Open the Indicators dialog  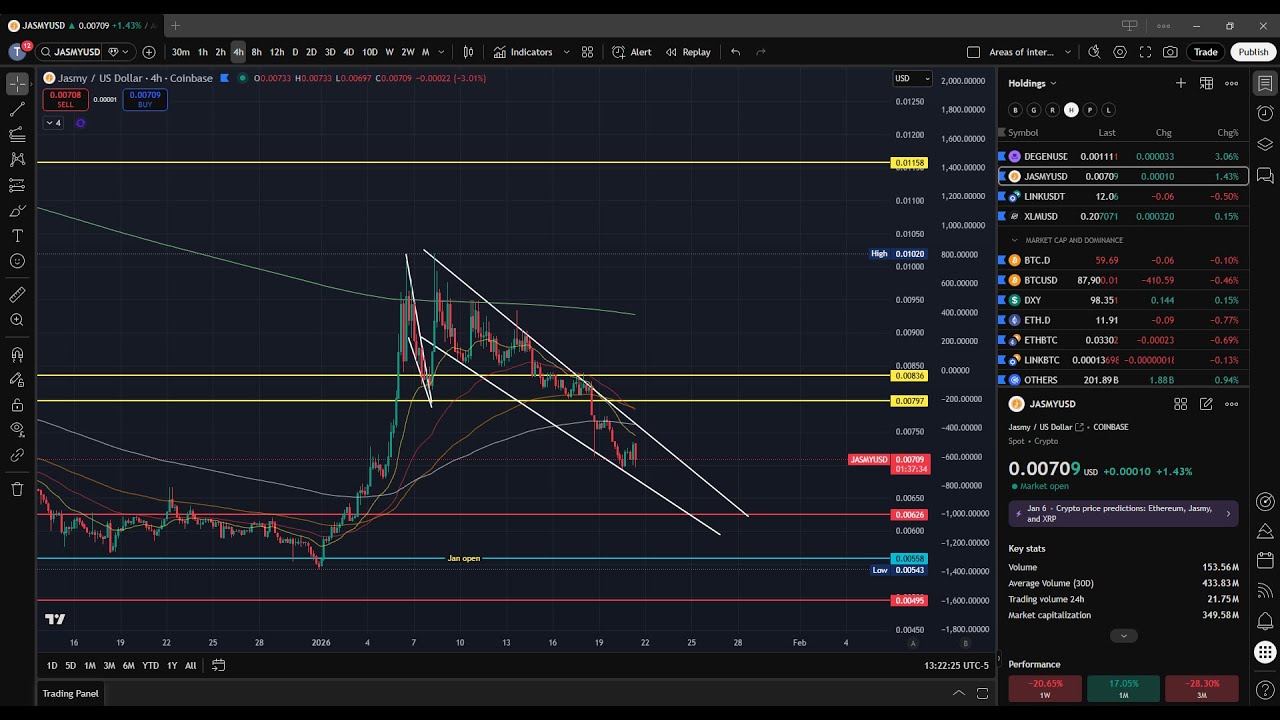(522, 52)
